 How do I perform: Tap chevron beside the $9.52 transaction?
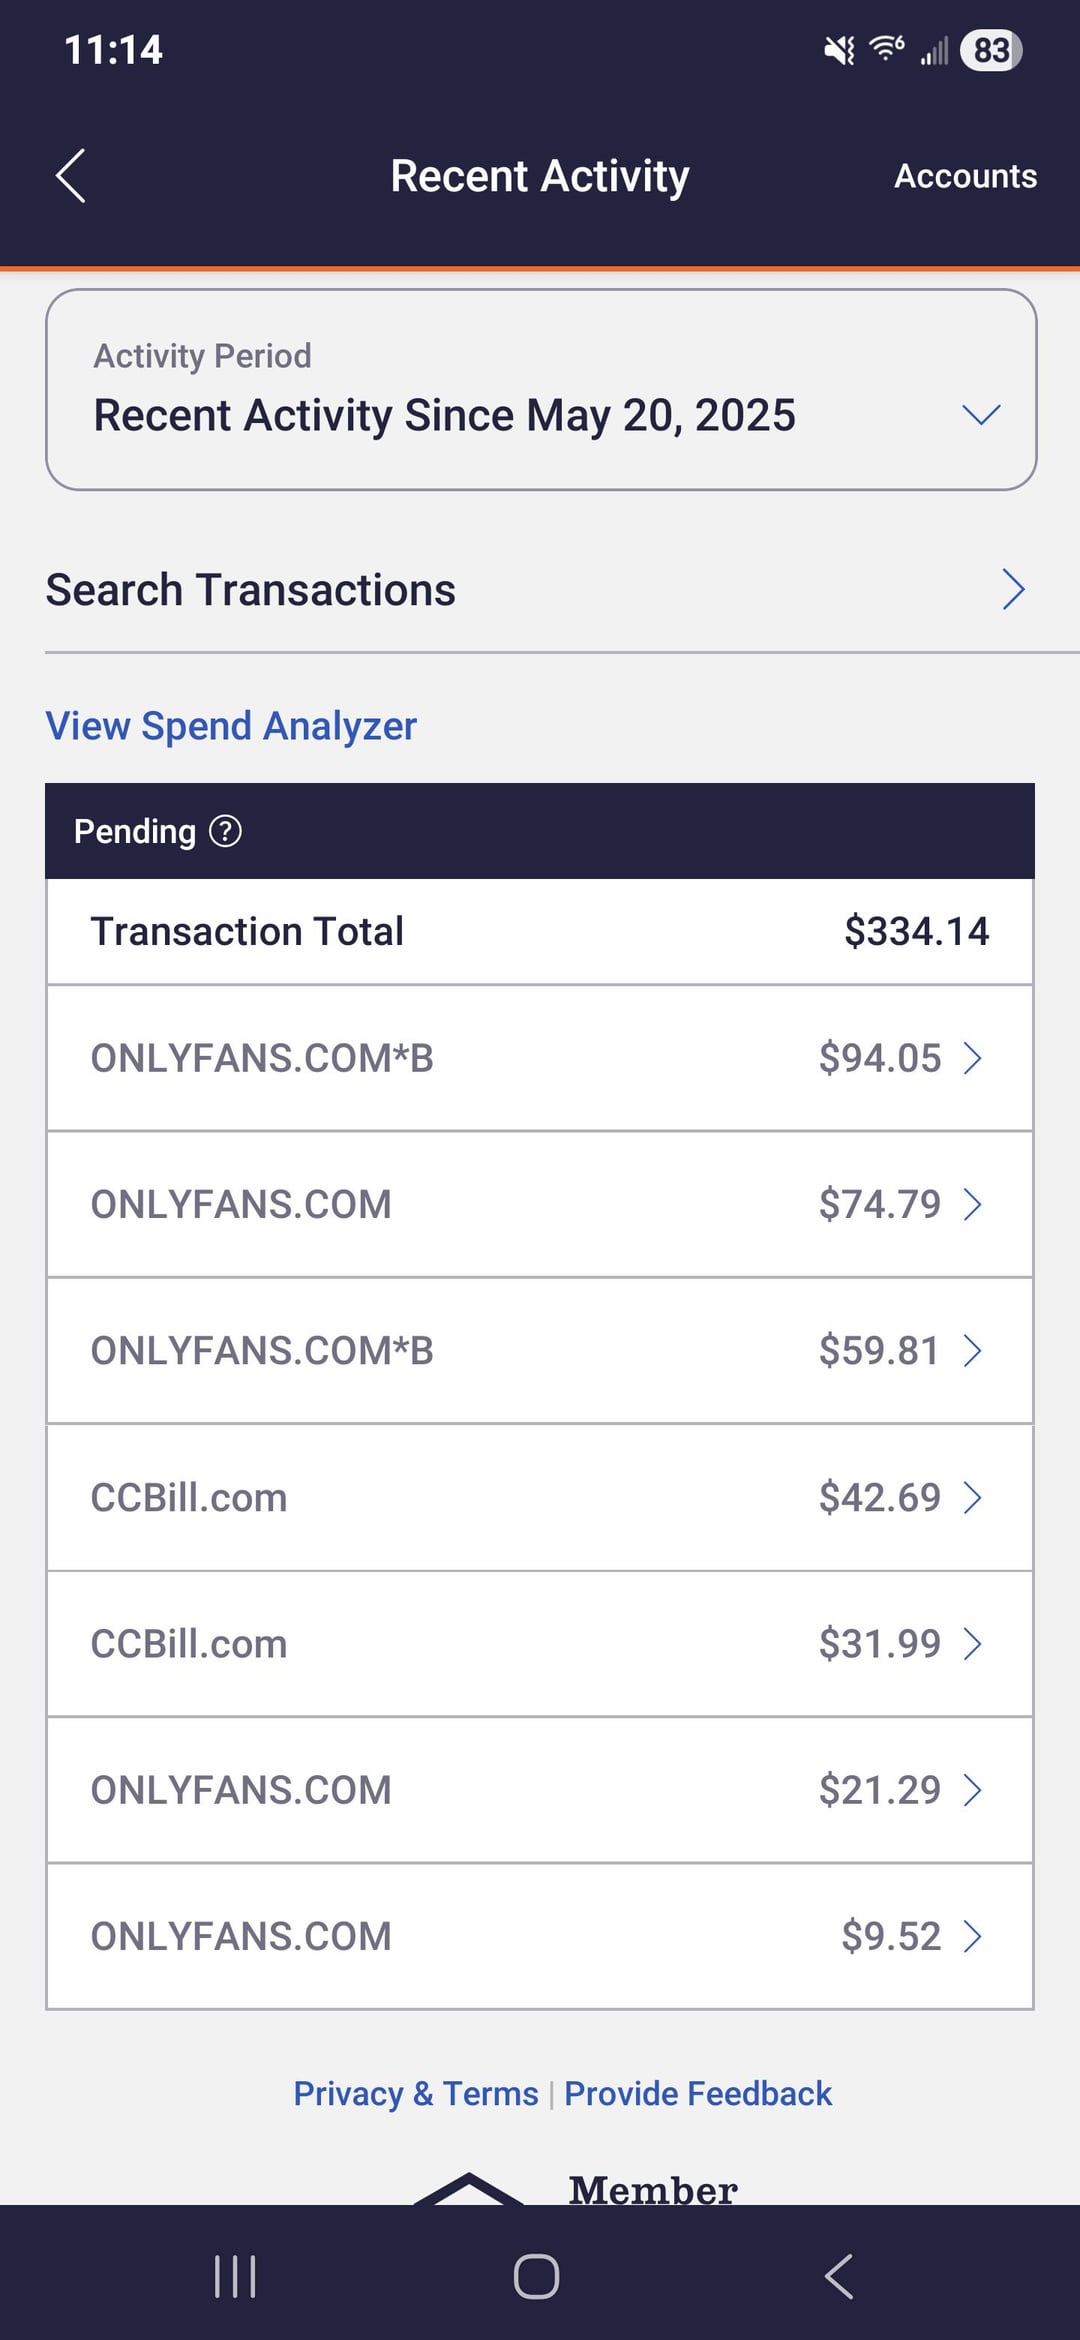tap(972, 1936)
